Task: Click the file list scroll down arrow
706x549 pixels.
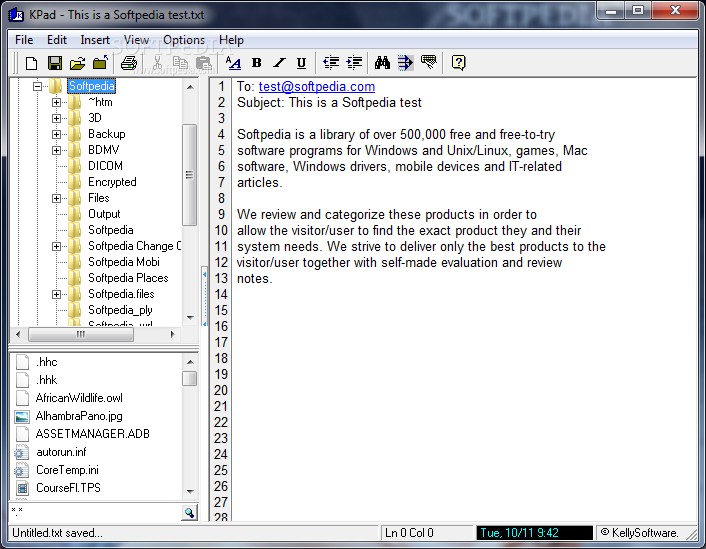Action: point(190,492)
